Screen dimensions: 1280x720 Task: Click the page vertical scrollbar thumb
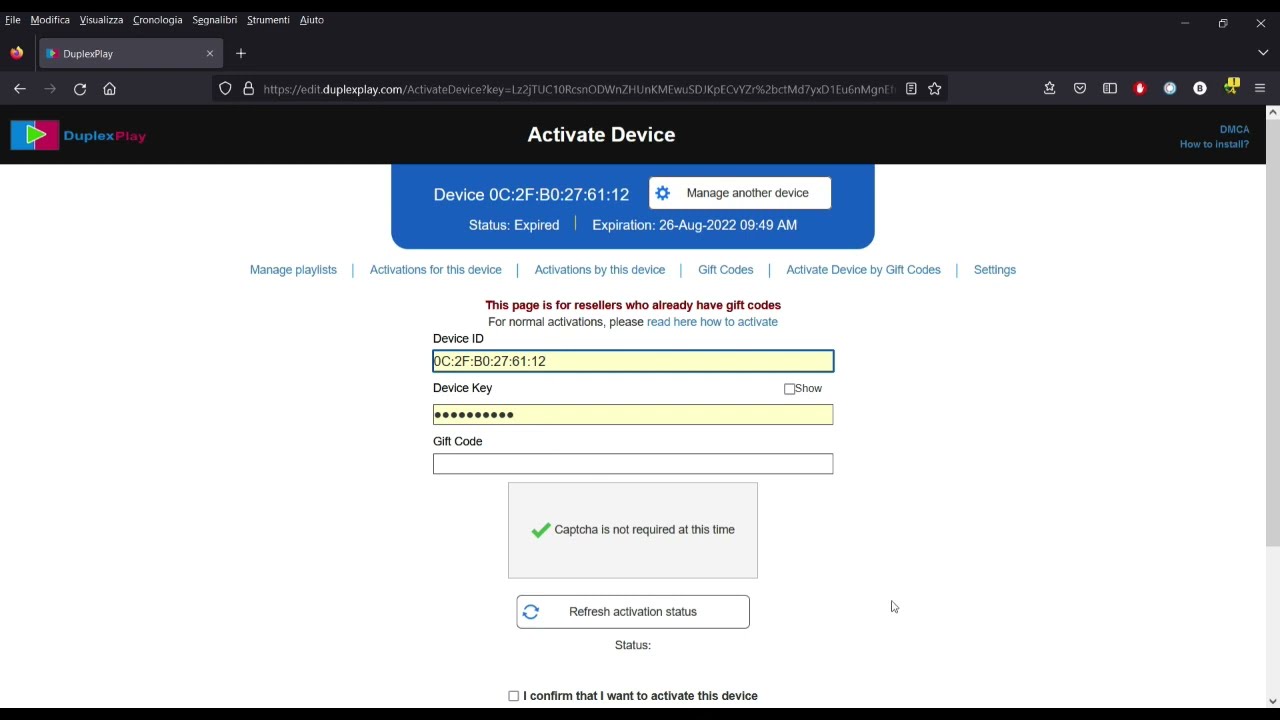pyautogui.click(x=1273, y=332)
